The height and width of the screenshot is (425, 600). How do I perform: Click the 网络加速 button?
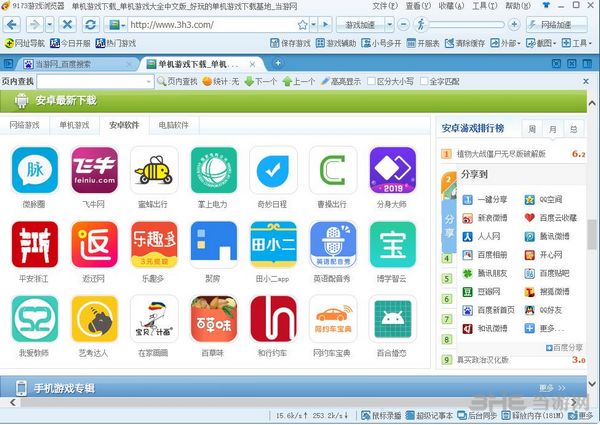(557, 25)
